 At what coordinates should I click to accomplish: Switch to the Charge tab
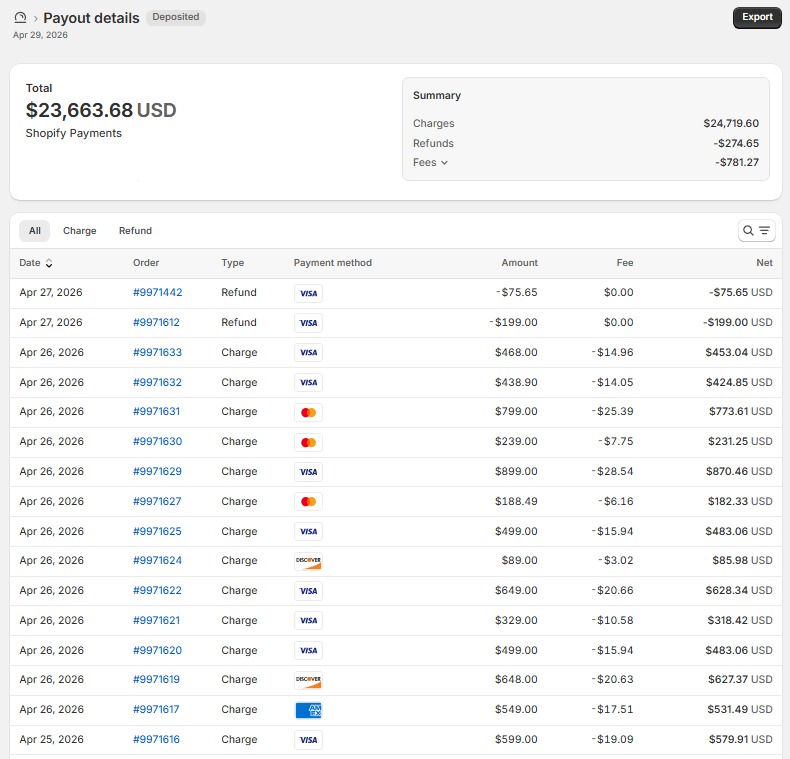coord(80,231)
